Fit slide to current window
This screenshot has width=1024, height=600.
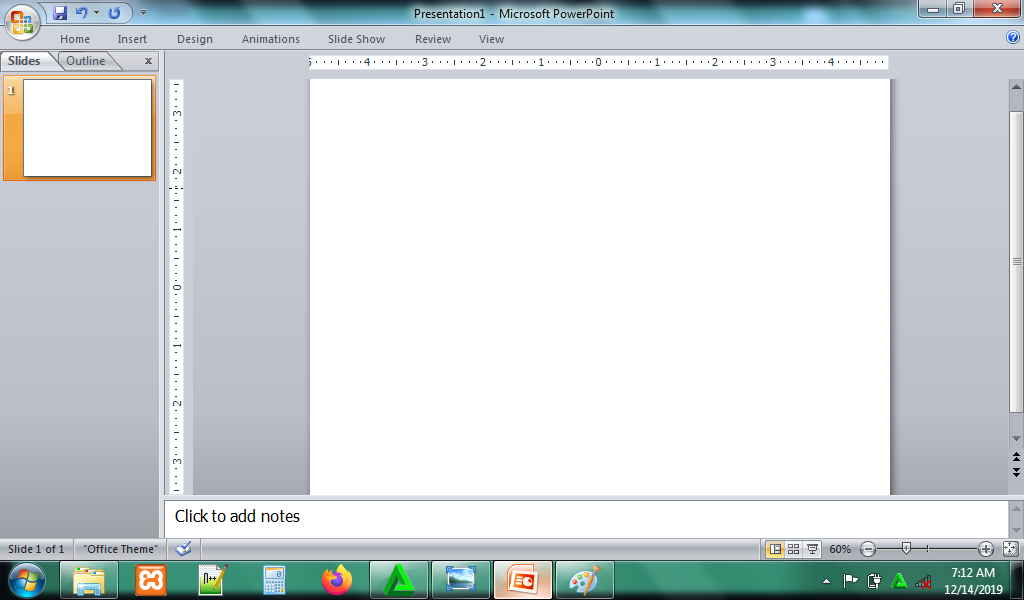pyautogui.click(x=1010, y=549)
